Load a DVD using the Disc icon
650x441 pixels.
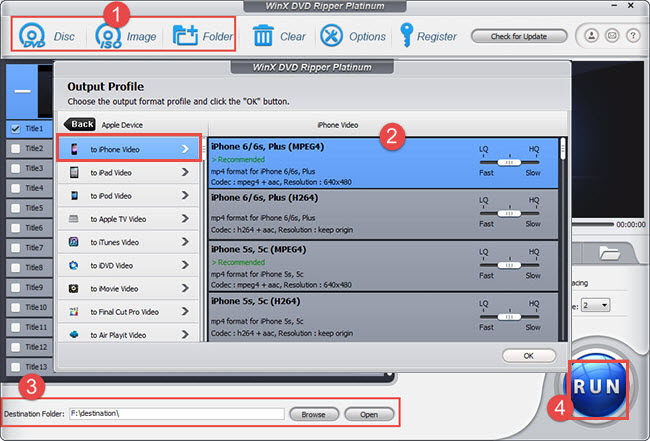[x=46, y=36]
